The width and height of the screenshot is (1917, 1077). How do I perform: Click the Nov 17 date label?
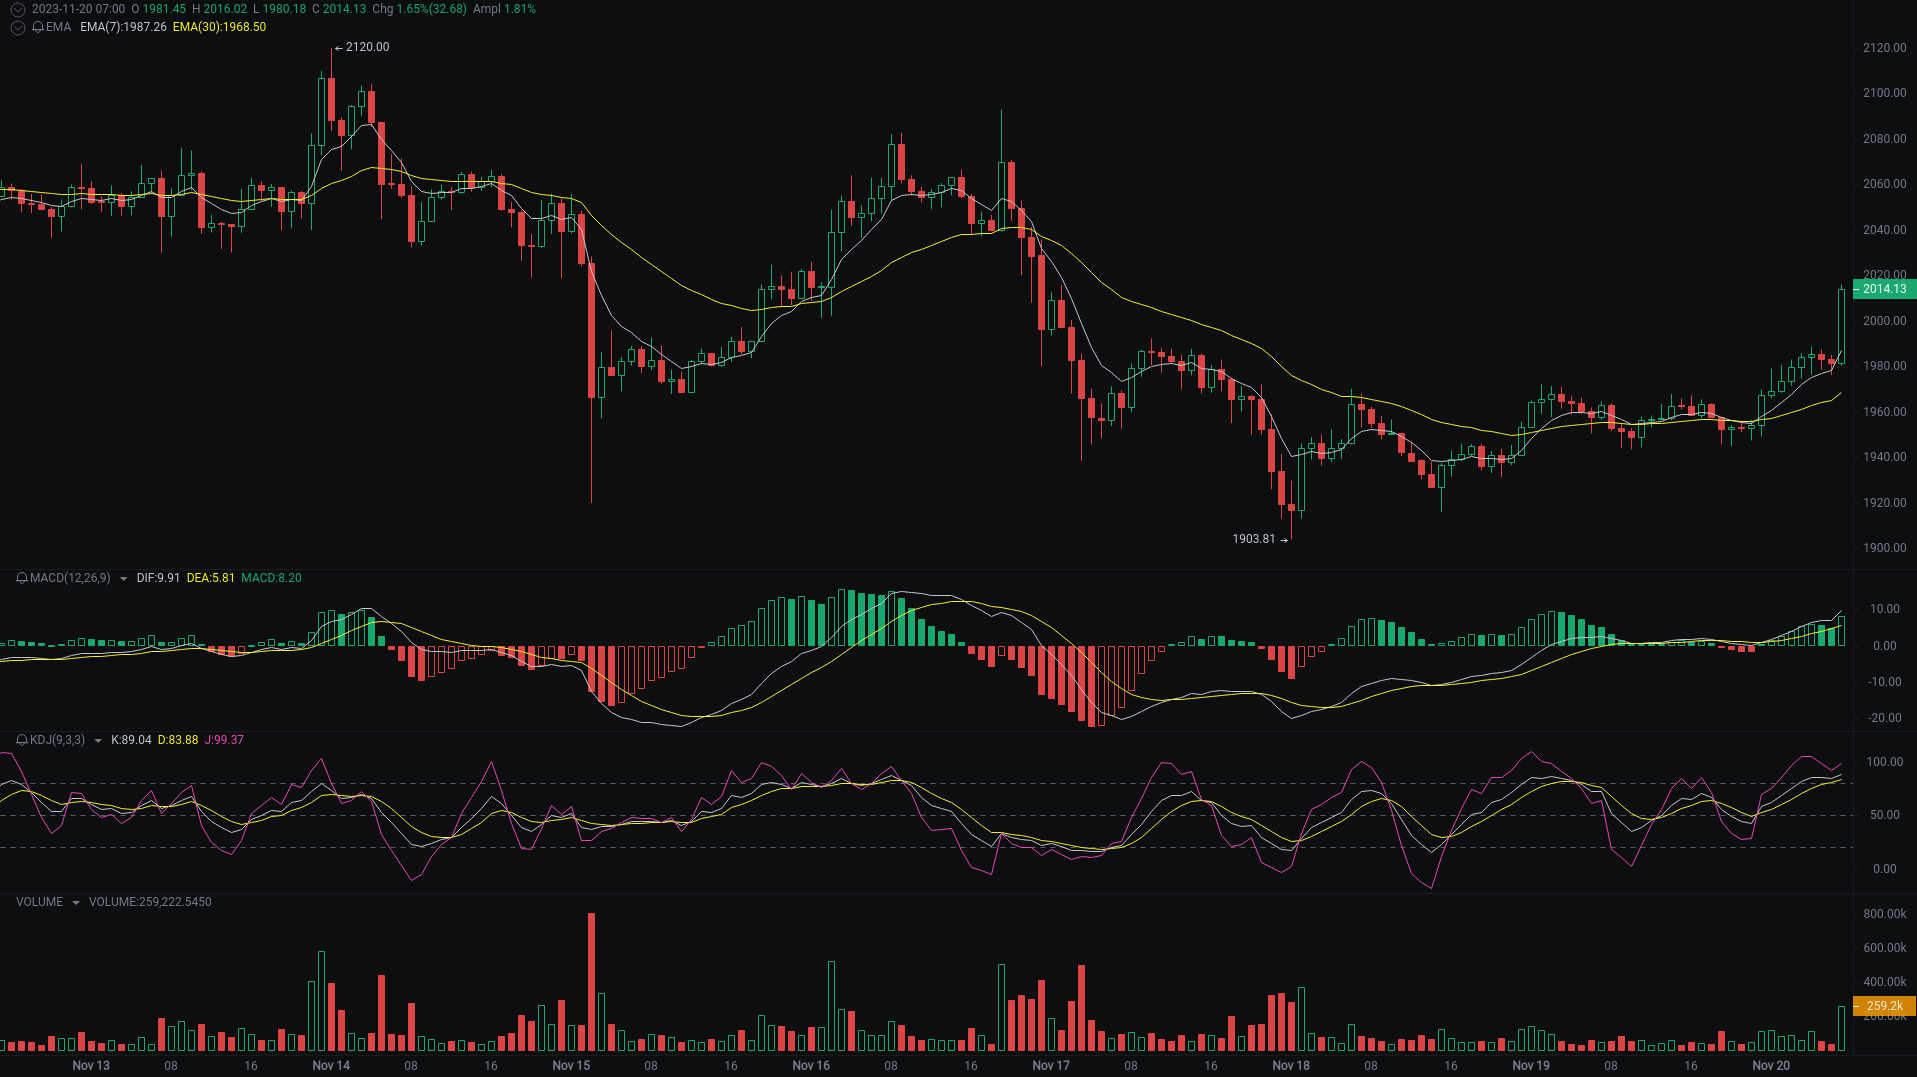tap(1051, 1066)
